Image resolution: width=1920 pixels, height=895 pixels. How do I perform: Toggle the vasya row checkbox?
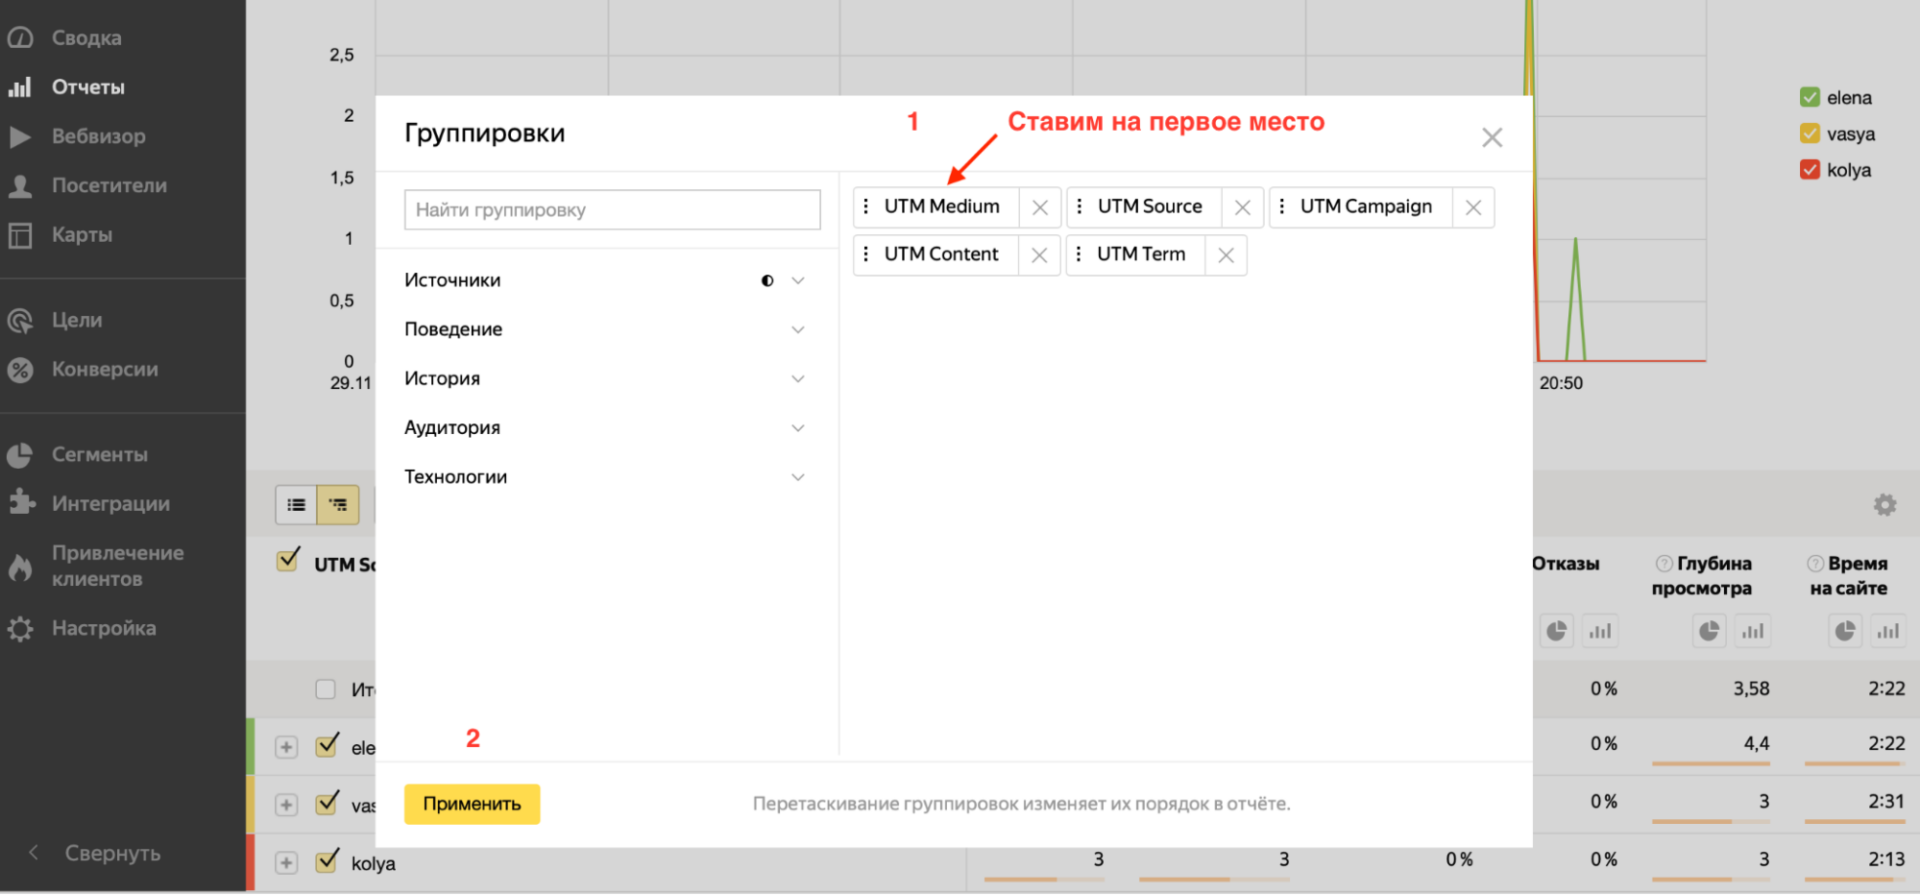point(326,804)
